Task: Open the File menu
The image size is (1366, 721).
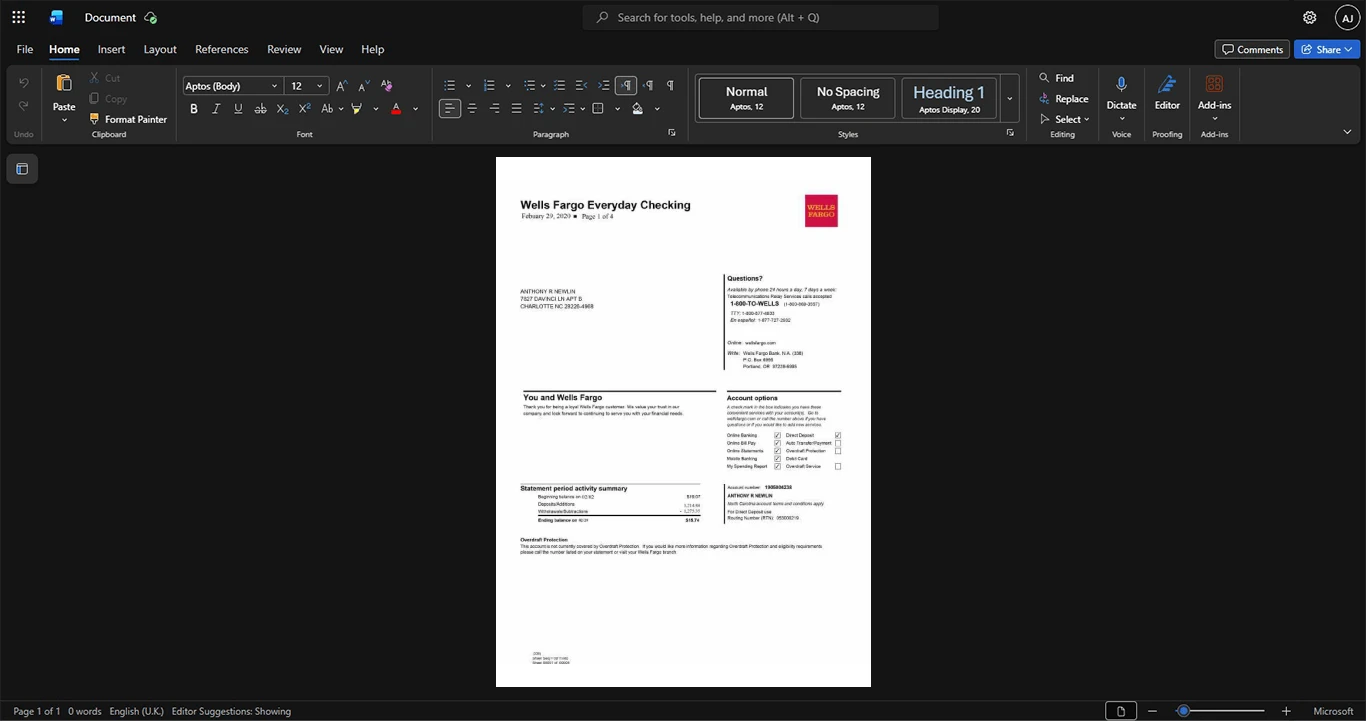Action: tap(25, 49)
